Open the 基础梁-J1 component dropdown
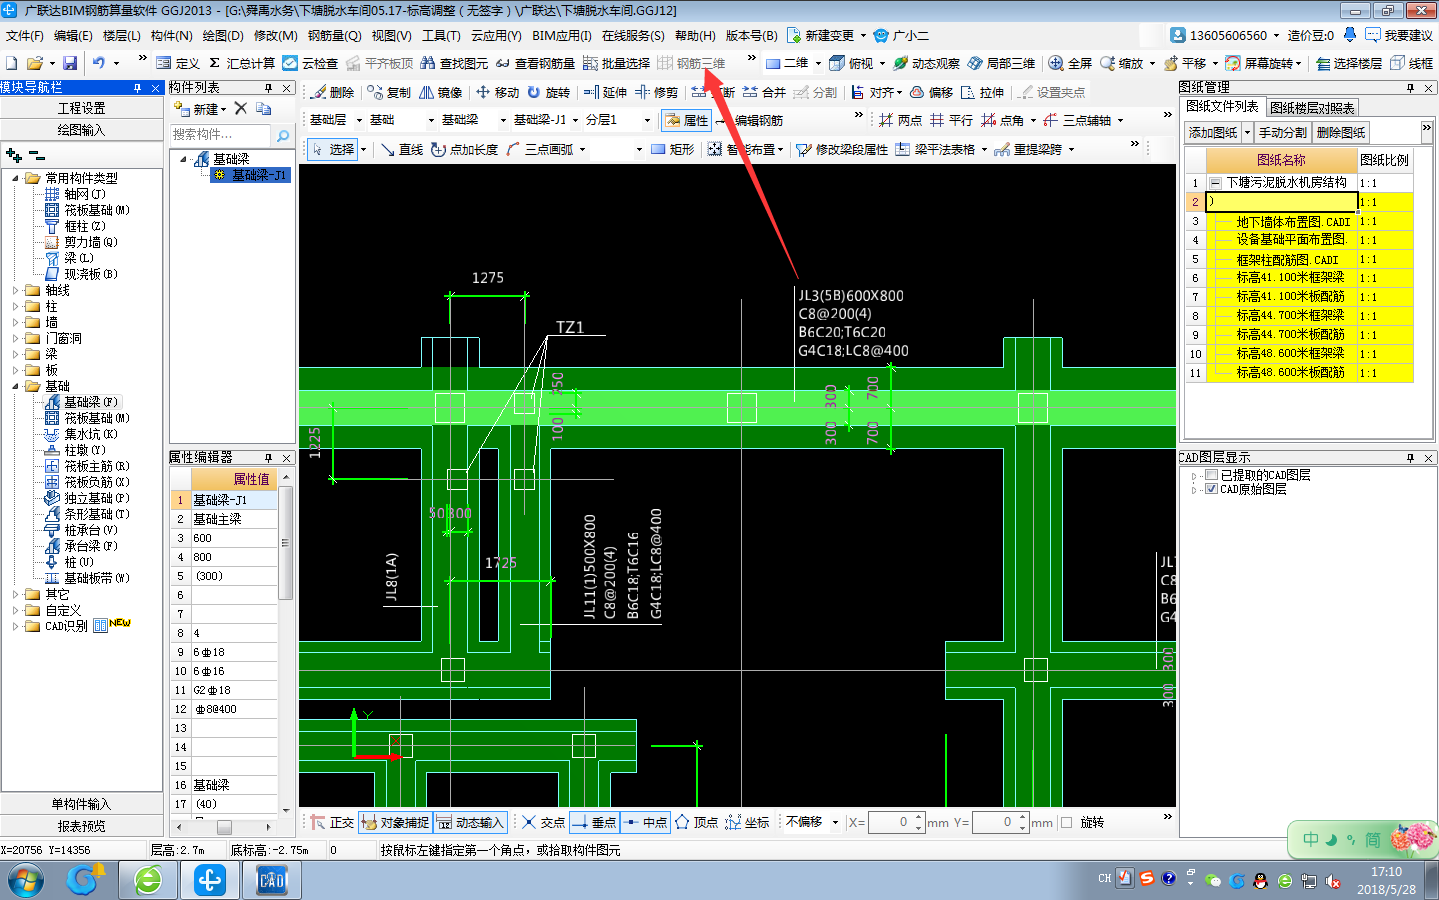 575,120
